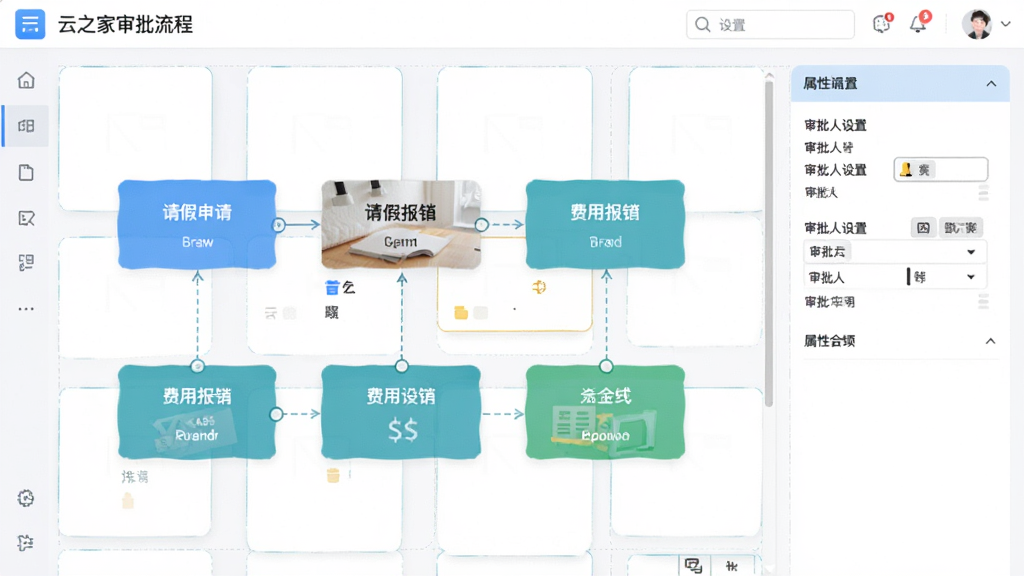This screenshot has height=576, width=1024.
Task: Click the top connector of 费用设销 node
Action: (x=402, y=366)
